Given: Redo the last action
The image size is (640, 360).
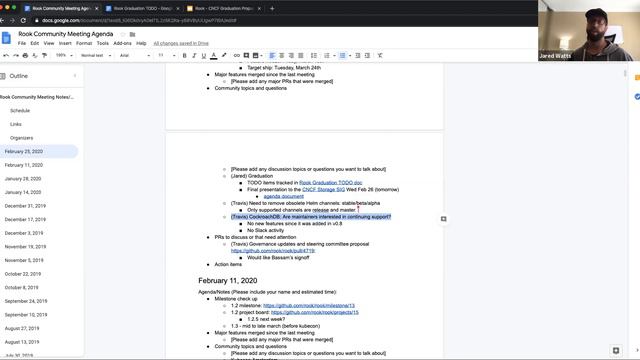Looking at the screenshot, I should click(x=16, y=56).
